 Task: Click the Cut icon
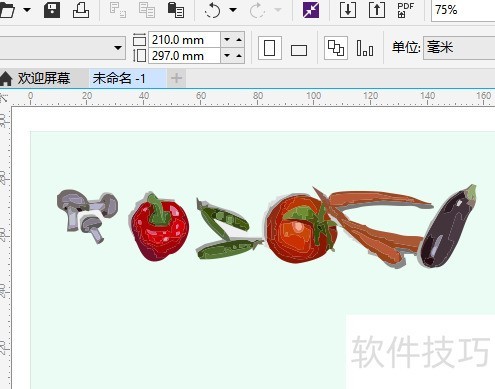point(118,10)
